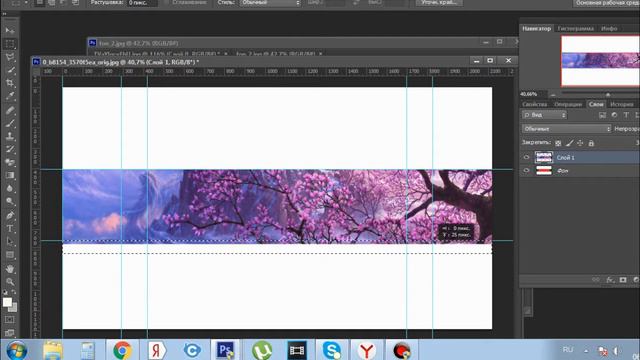Change screen mode at toolbox bottom
The width and height of the screenshot is (640, 360).
click(10, 333)
